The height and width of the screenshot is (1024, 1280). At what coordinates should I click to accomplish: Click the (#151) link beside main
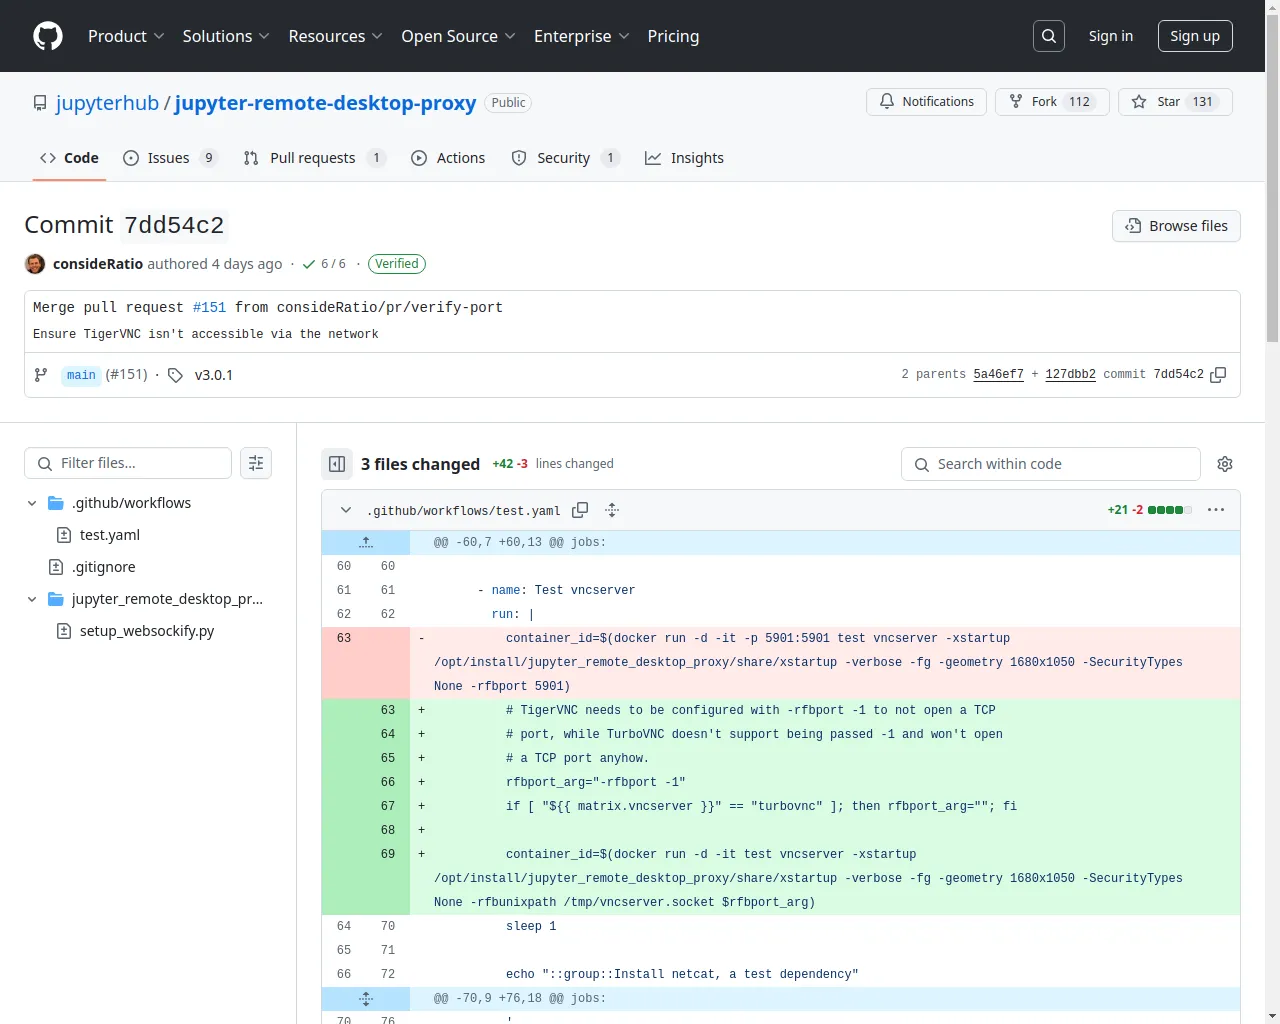click(127, 374)
